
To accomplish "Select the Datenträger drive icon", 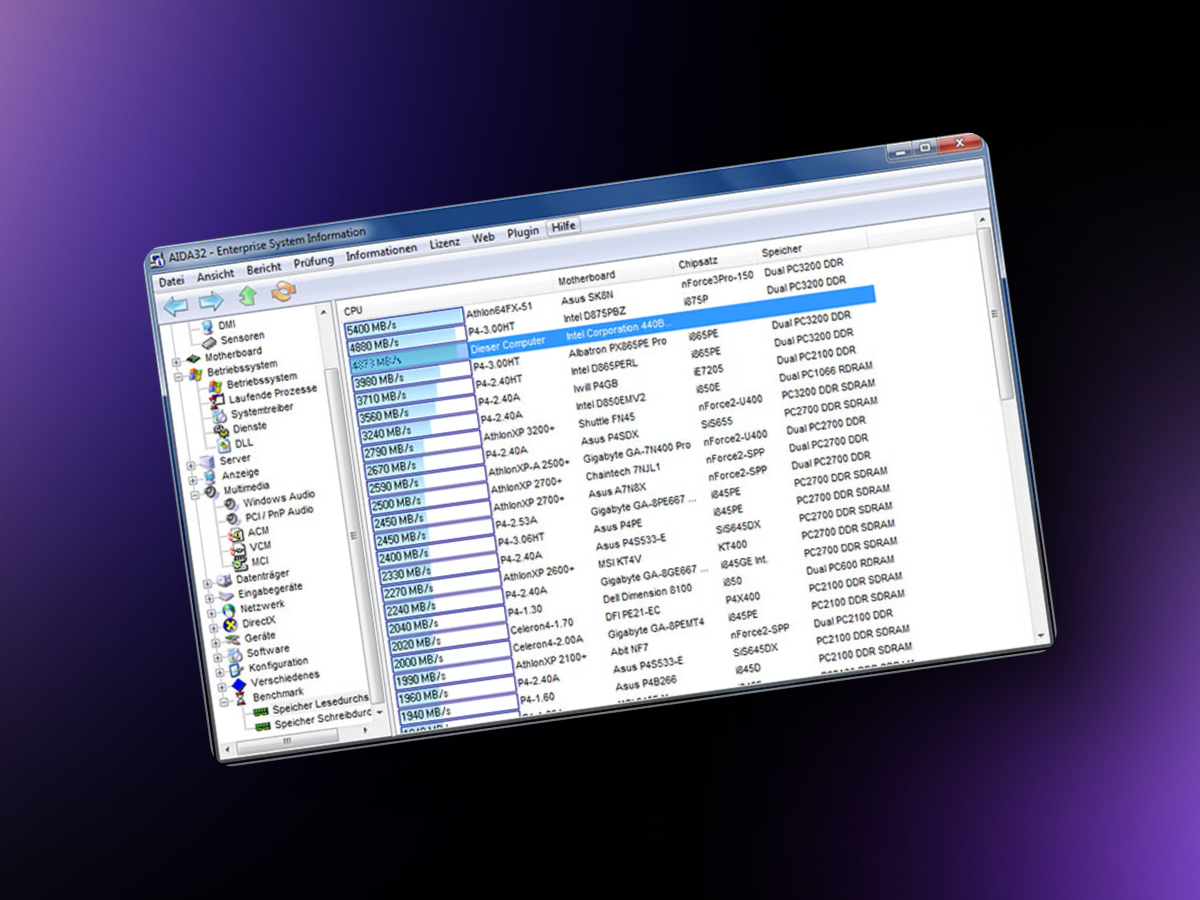I will [x=224, y=581].
